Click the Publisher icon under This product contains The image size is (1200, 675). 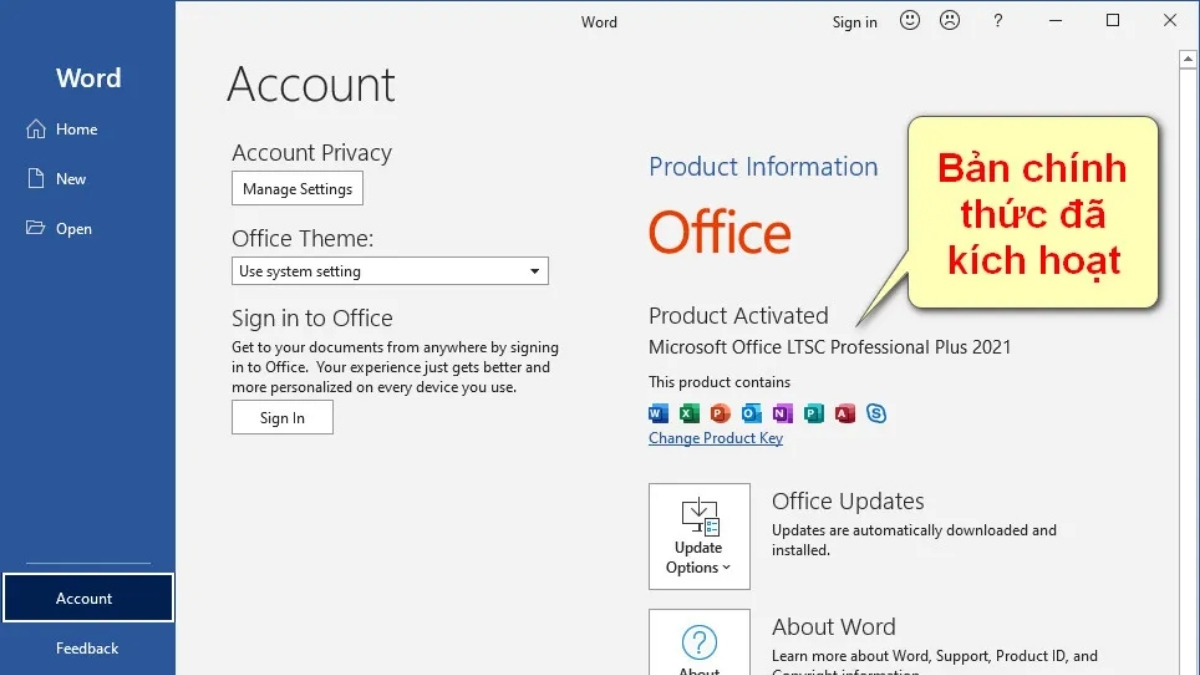[x=813, y=413]
